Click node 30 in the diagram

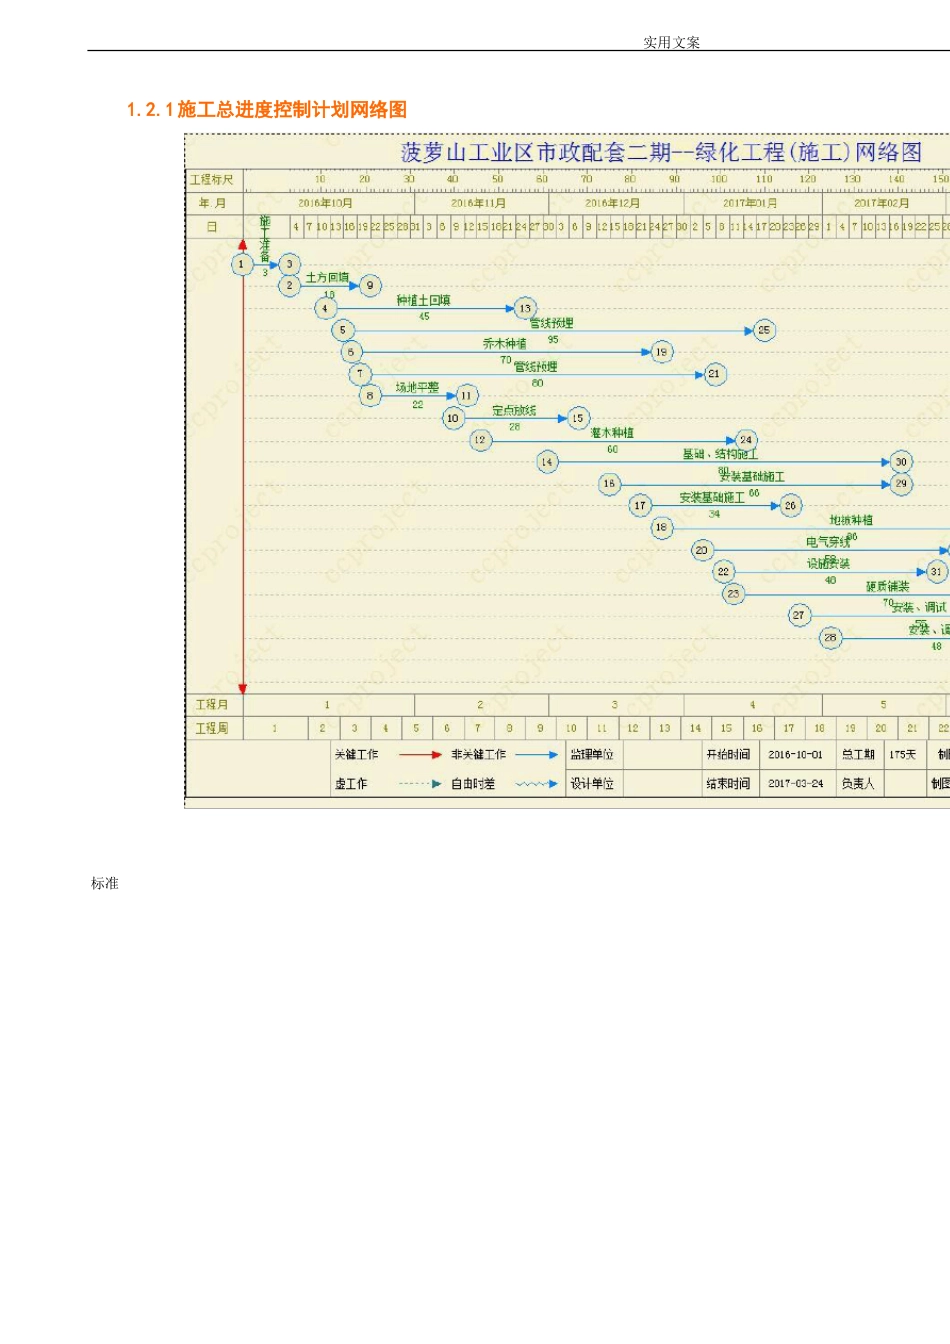[901, 462]
